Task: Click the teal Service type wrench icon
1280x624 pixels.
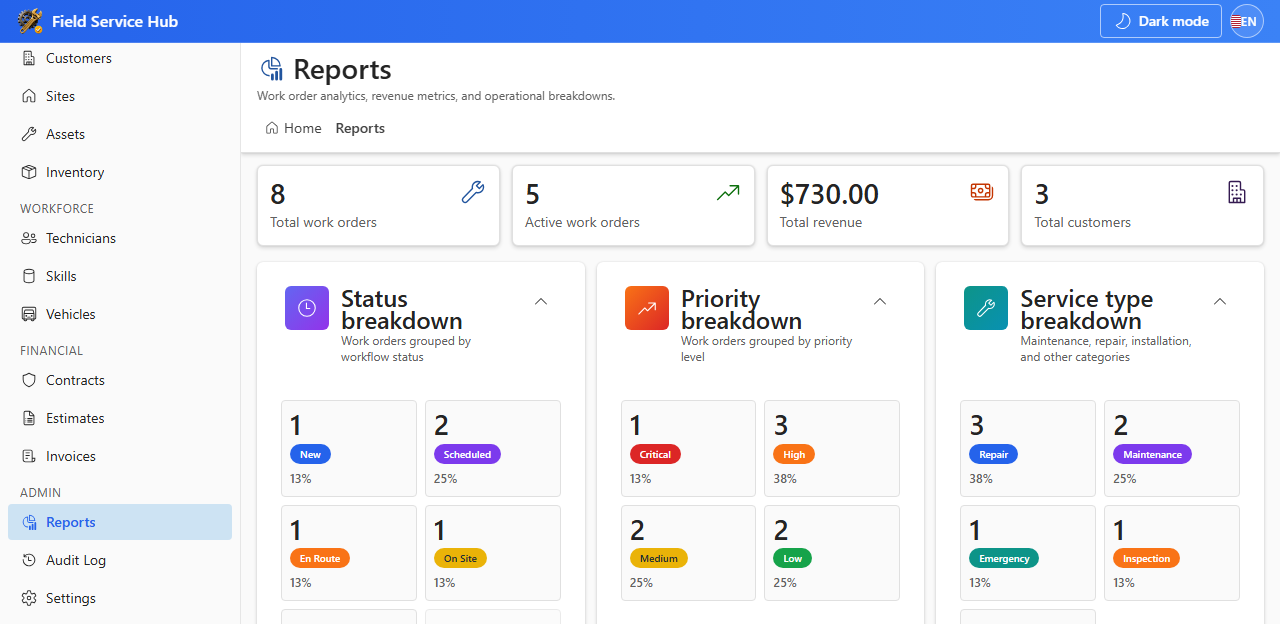Action: [986, 308]
